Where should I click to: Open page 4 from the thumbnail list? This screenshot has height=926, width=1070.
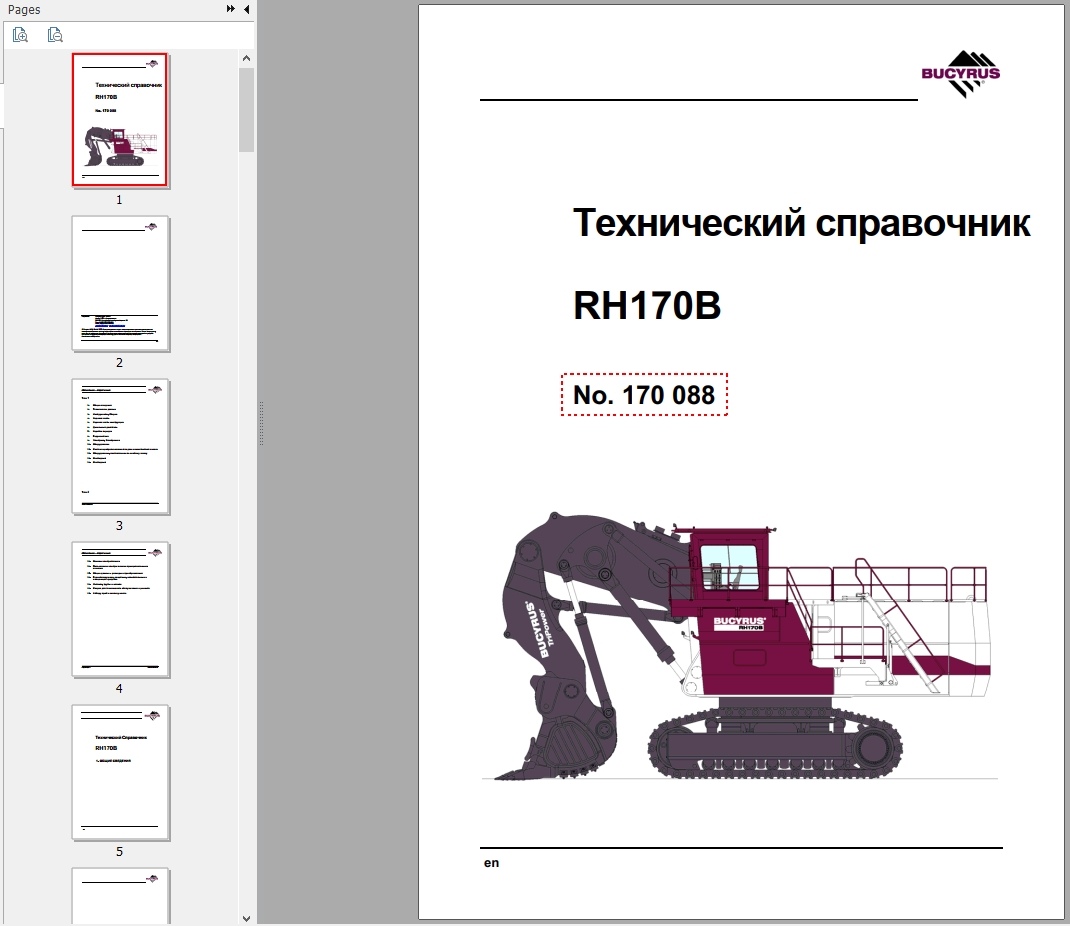click(x=120, y=610)
